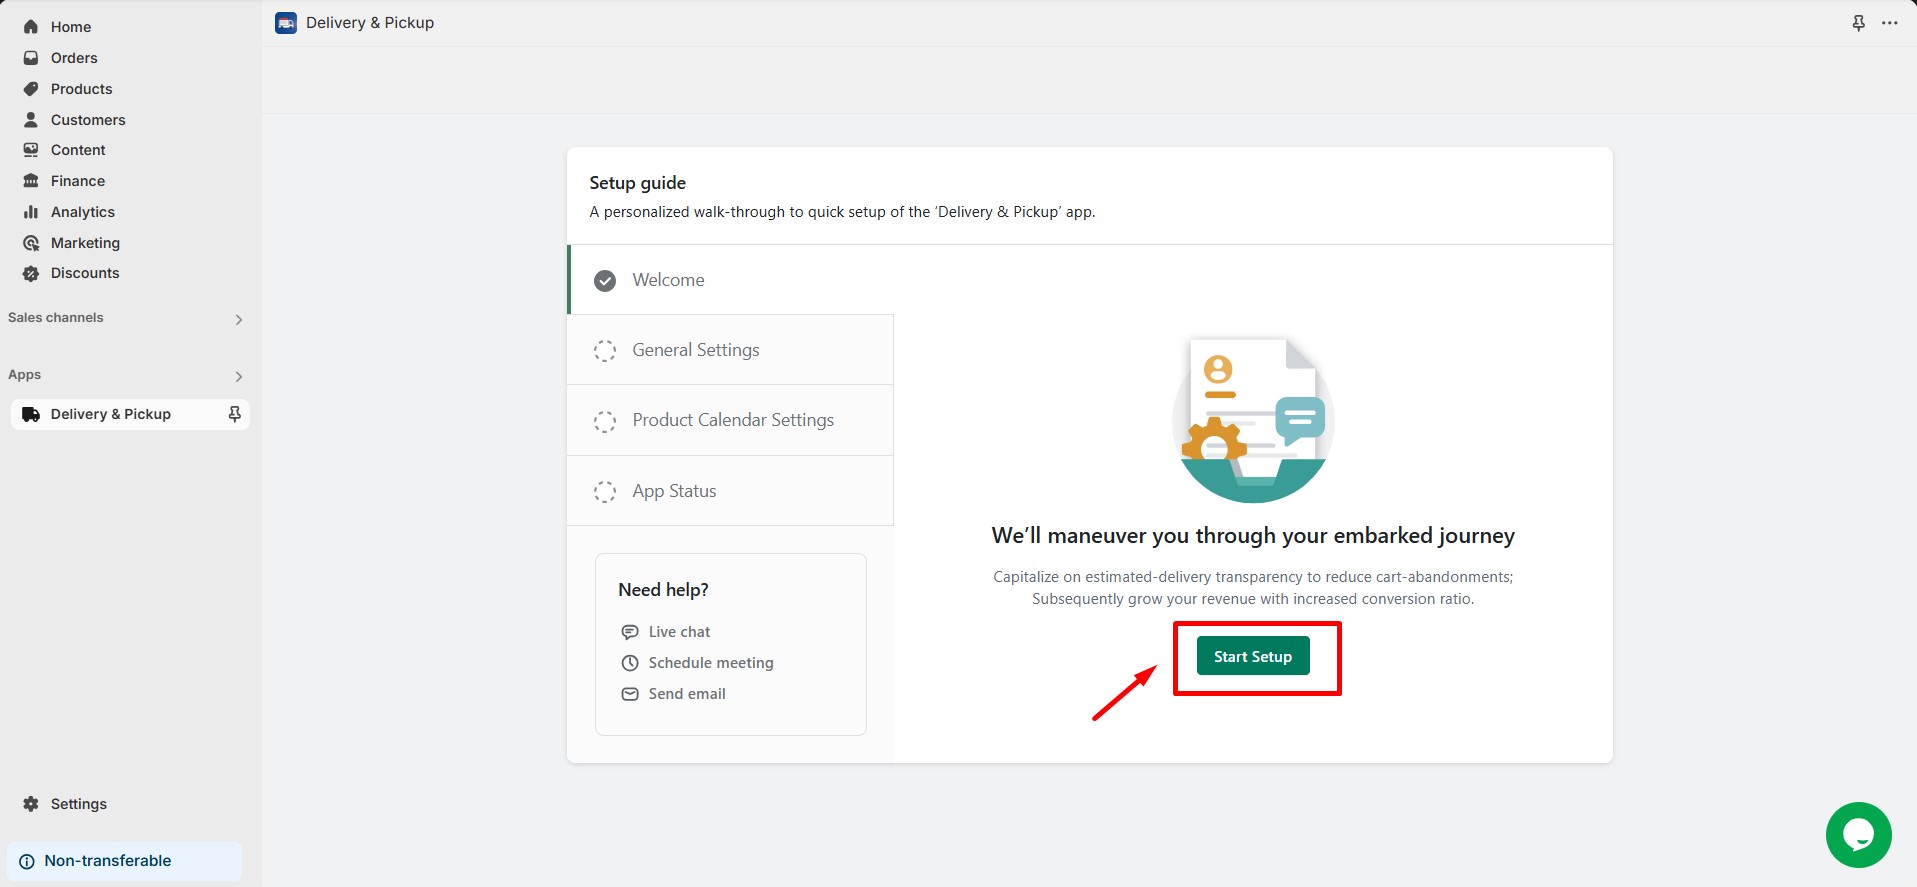Click the Analytics bar chart icon
Image resolution: width=1917 pixels, height=887 pixels.
[x=31, y=212]
